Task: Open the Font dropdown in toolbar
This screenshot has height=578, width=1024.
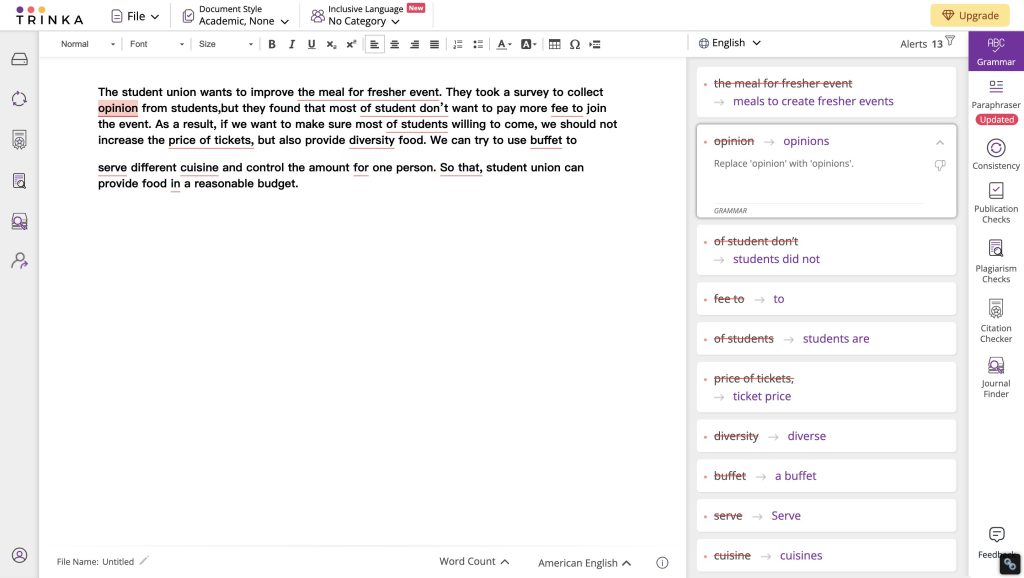Action: tap(157, 44)
